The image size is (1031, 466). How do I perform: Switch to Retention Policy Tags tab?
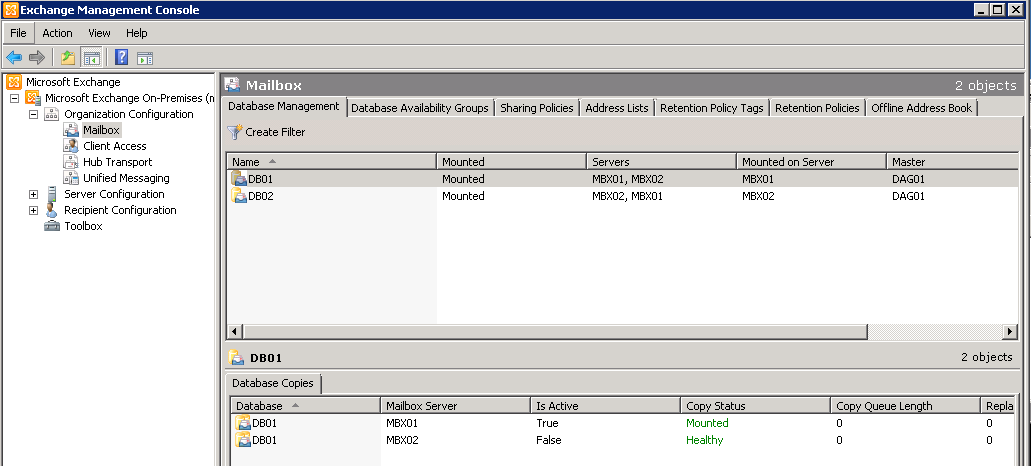coord(711,108)
